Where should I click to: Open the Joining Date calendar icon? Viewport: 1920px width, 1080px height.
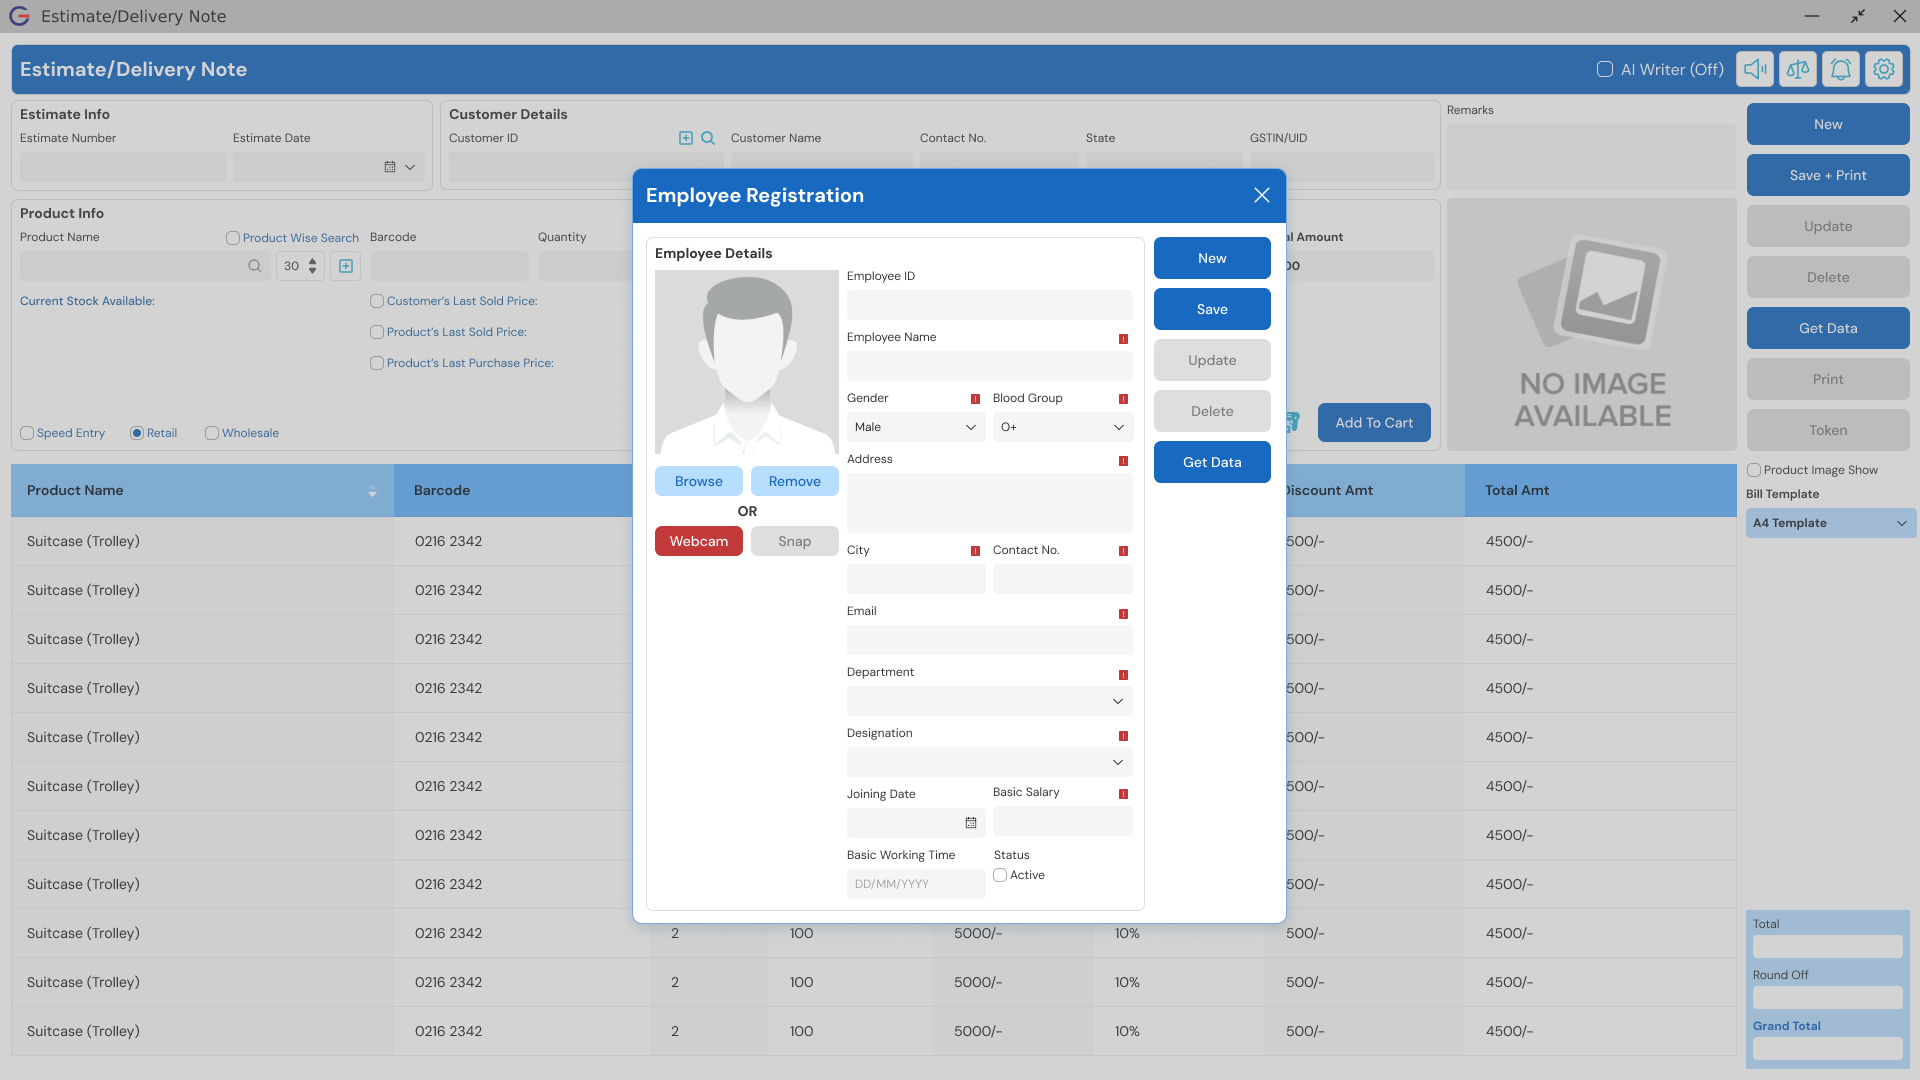tap(970, 823)
